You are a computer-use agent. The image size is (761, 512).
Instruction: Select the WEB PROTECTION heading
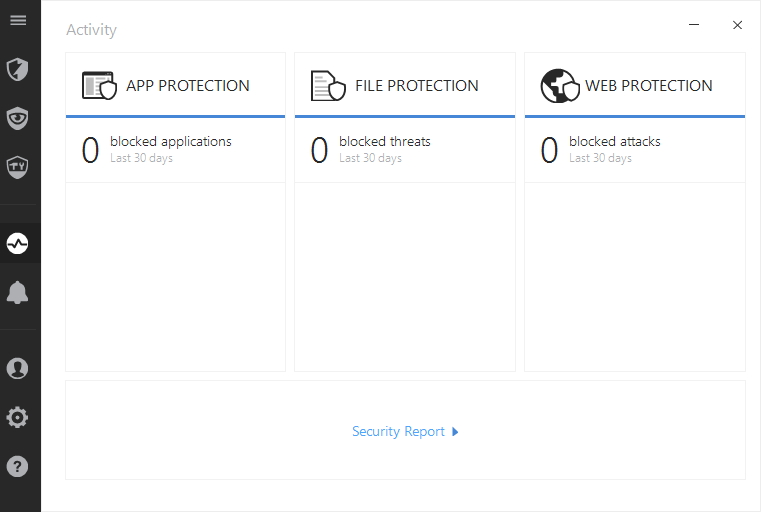[x=649, y=86]
